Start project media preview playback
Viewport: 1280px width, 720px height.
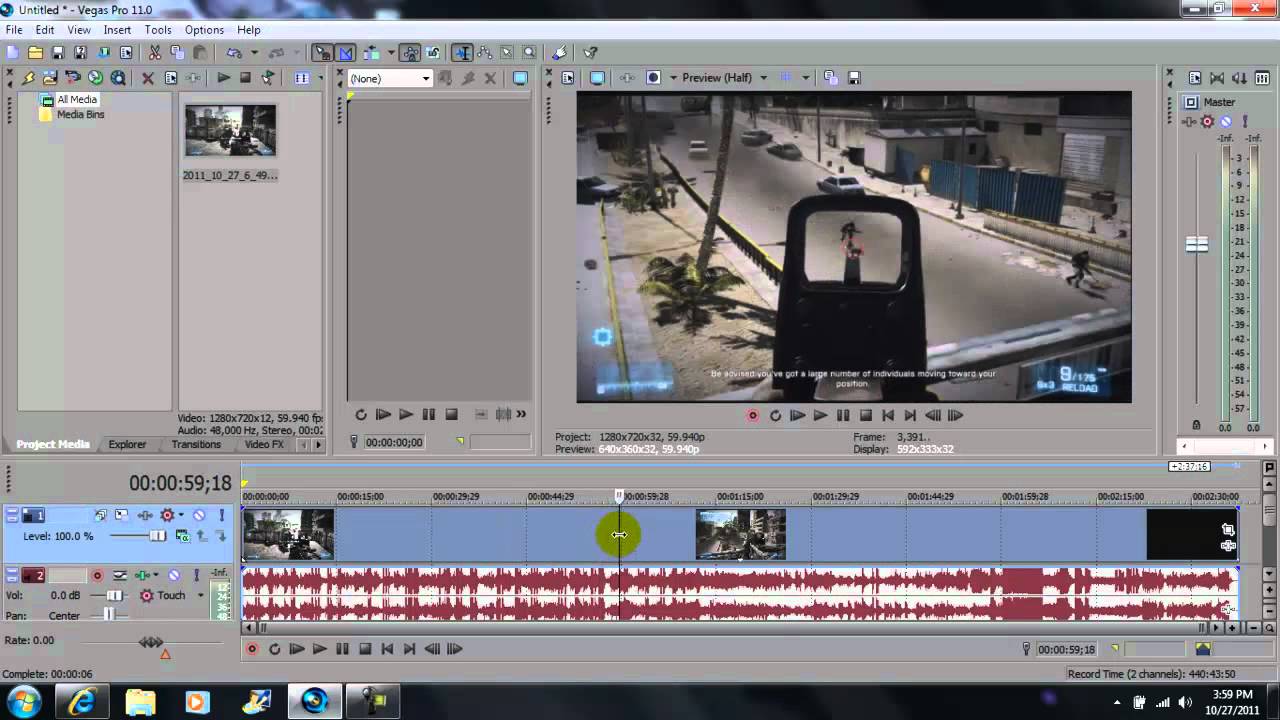[224, 78]
